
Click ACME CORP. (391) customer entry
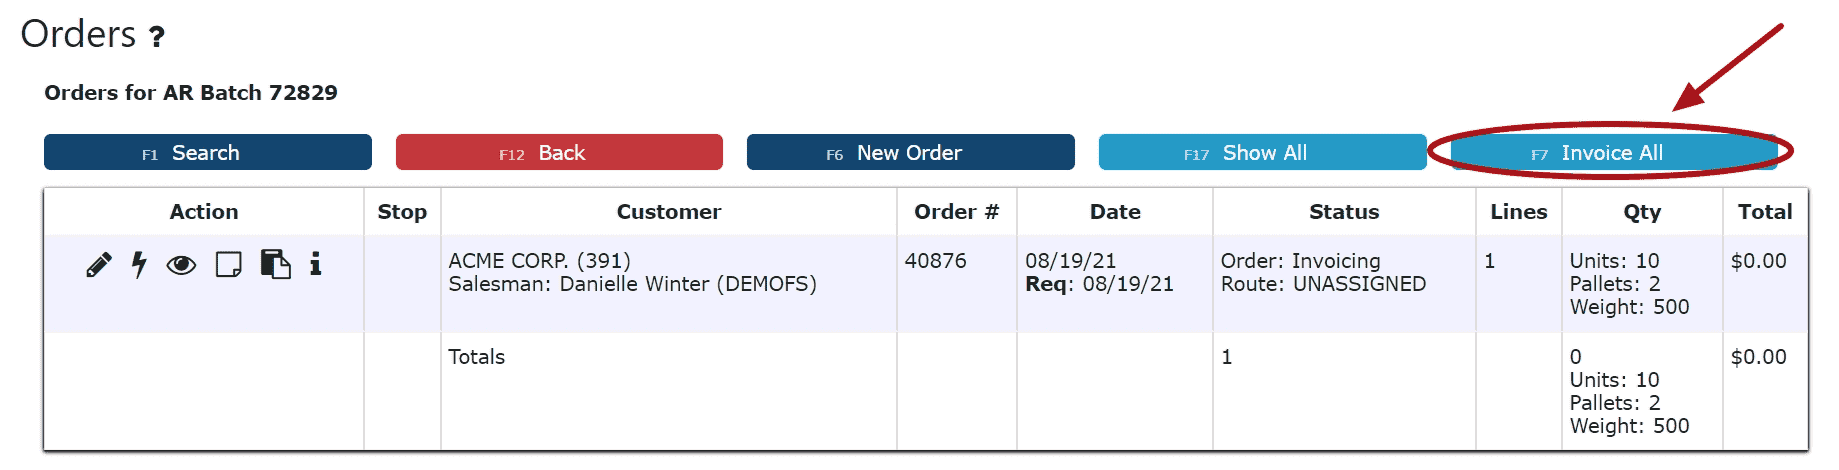(x=540, y=261)
